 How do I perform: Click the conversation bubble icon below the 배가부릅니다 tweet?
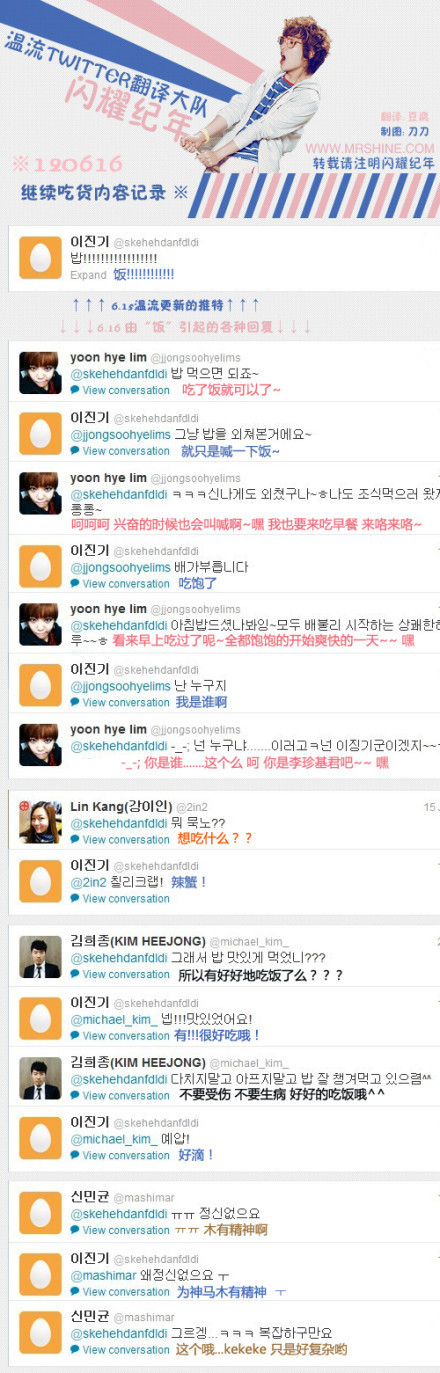(x=75, y=584)
